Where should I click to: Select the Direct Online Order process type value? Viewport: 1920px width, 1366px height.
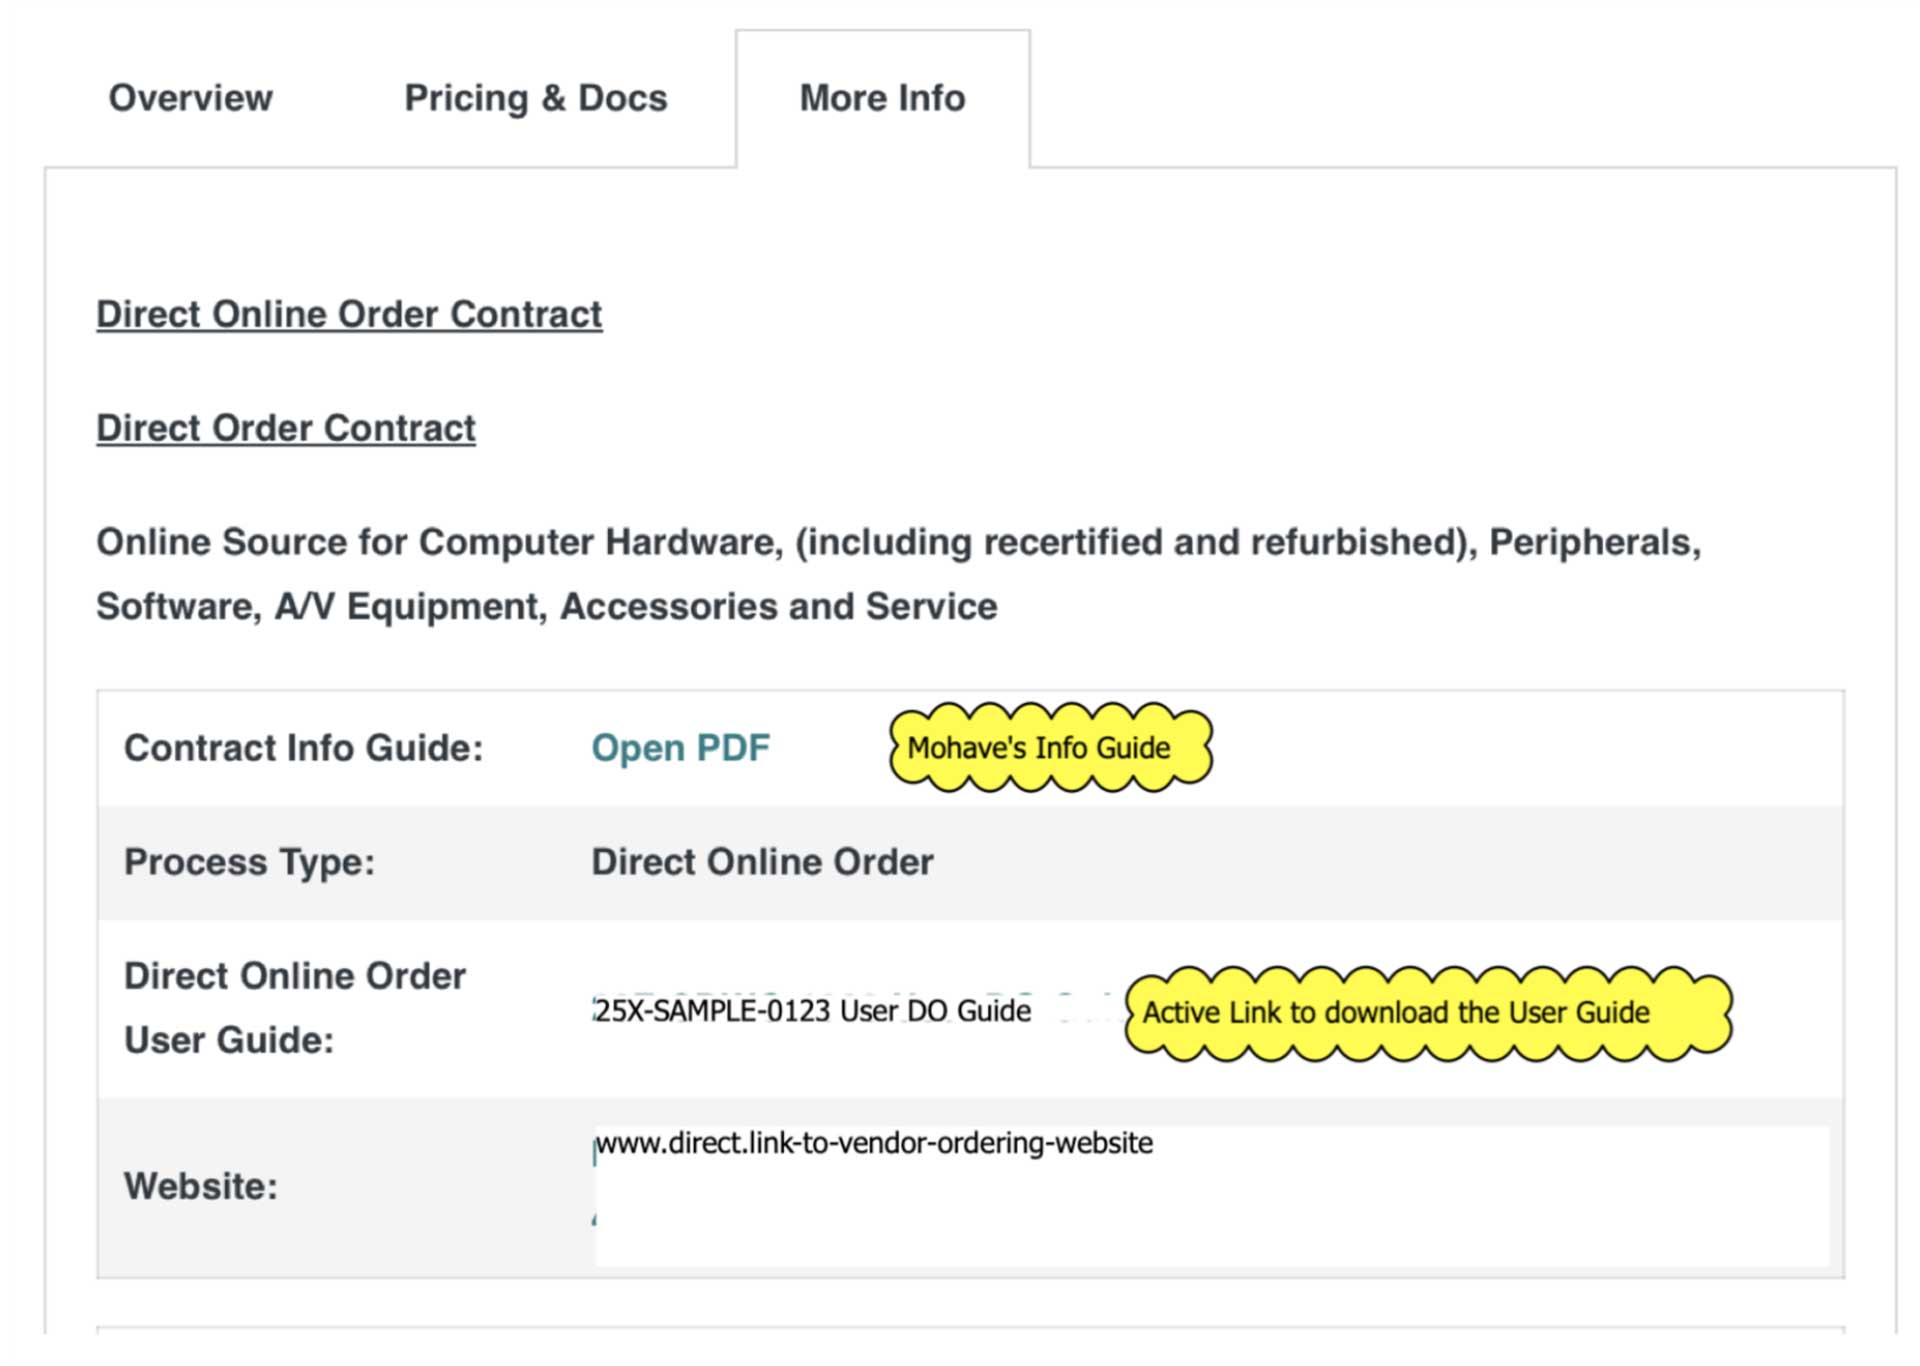(762, 862)
